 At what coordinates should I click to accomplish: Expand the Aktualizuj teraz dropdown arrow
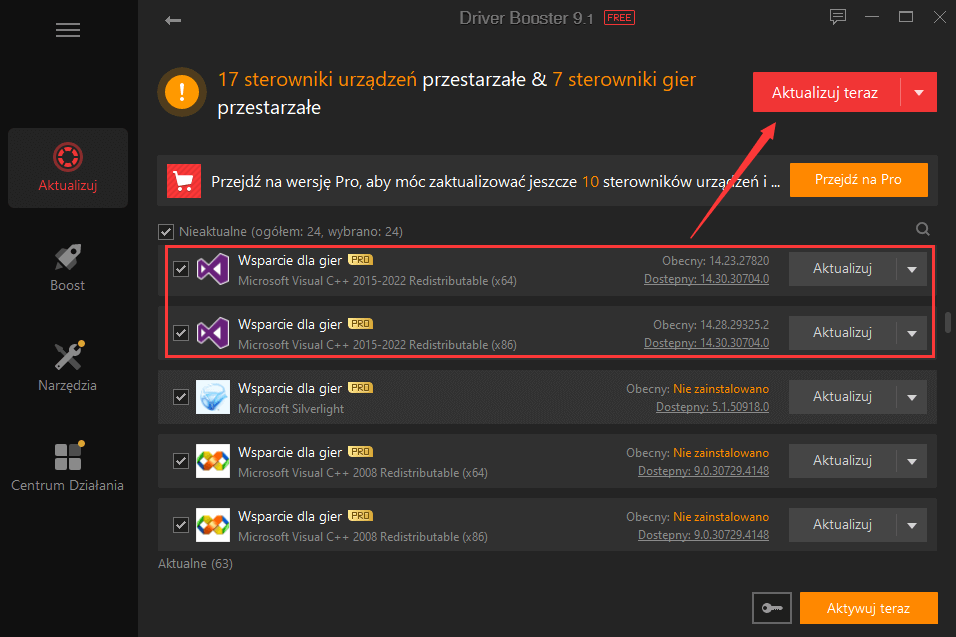[x=919, y=93]
